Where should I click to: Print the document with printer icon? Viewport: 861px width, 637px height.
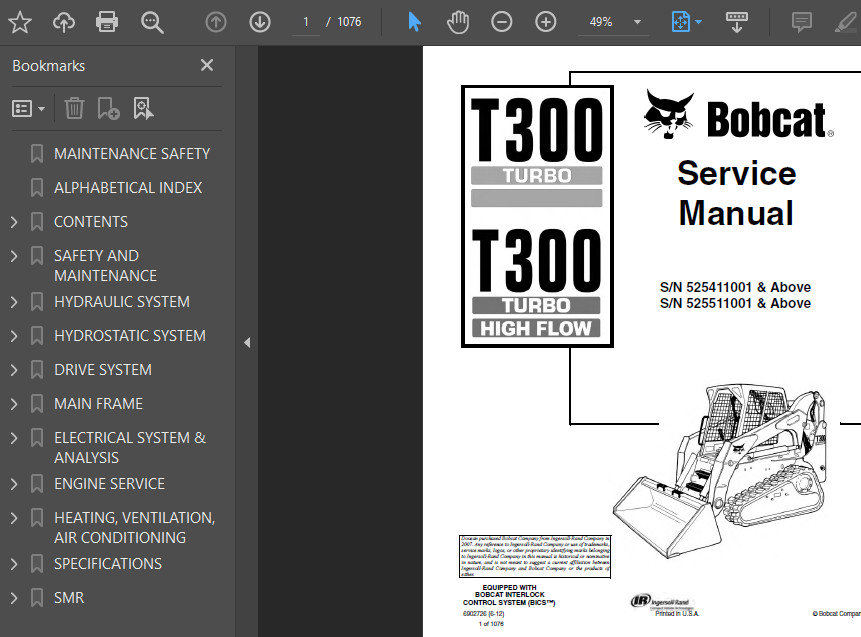pos(107,22)
